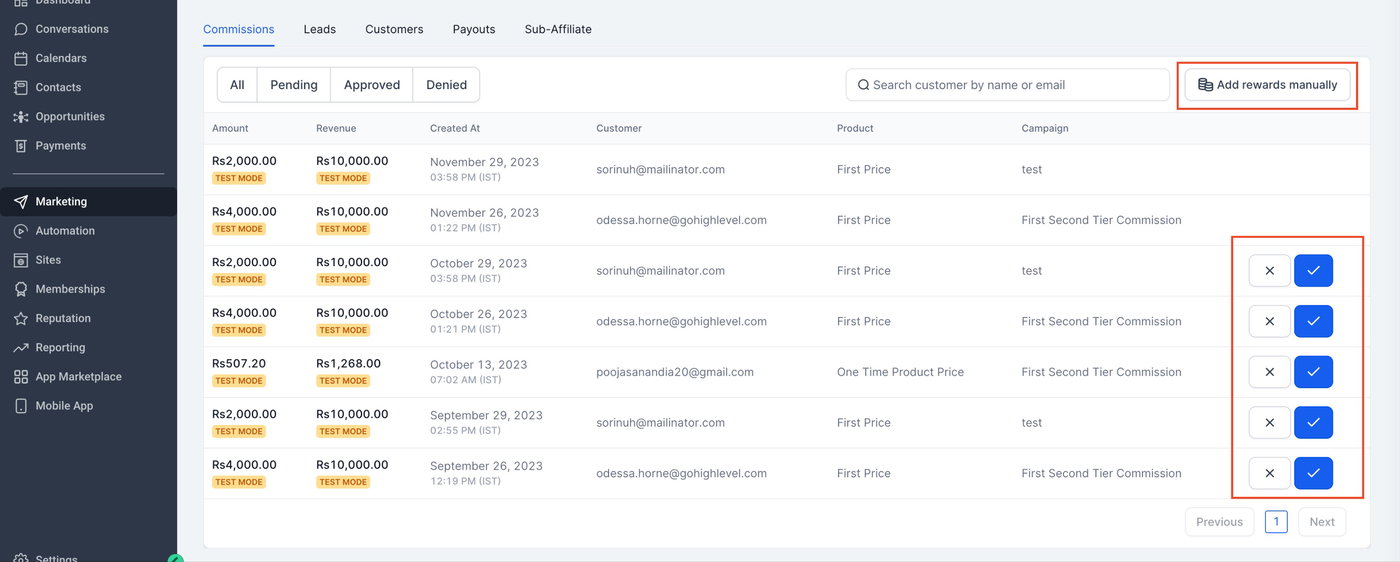Viewport: 1400px width, 562px height.
Task: Deny the October 26, 2023 commission
Action: pyautogui.click(x=1269, y=322)
